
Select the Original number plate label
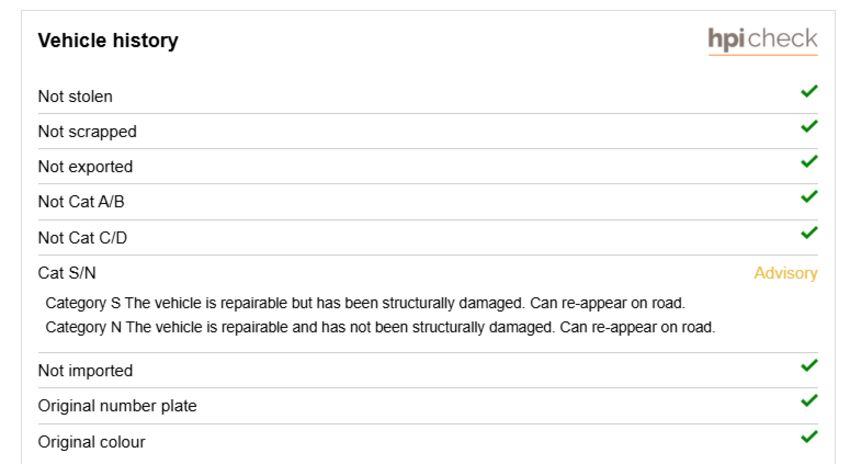pos(117,406)
